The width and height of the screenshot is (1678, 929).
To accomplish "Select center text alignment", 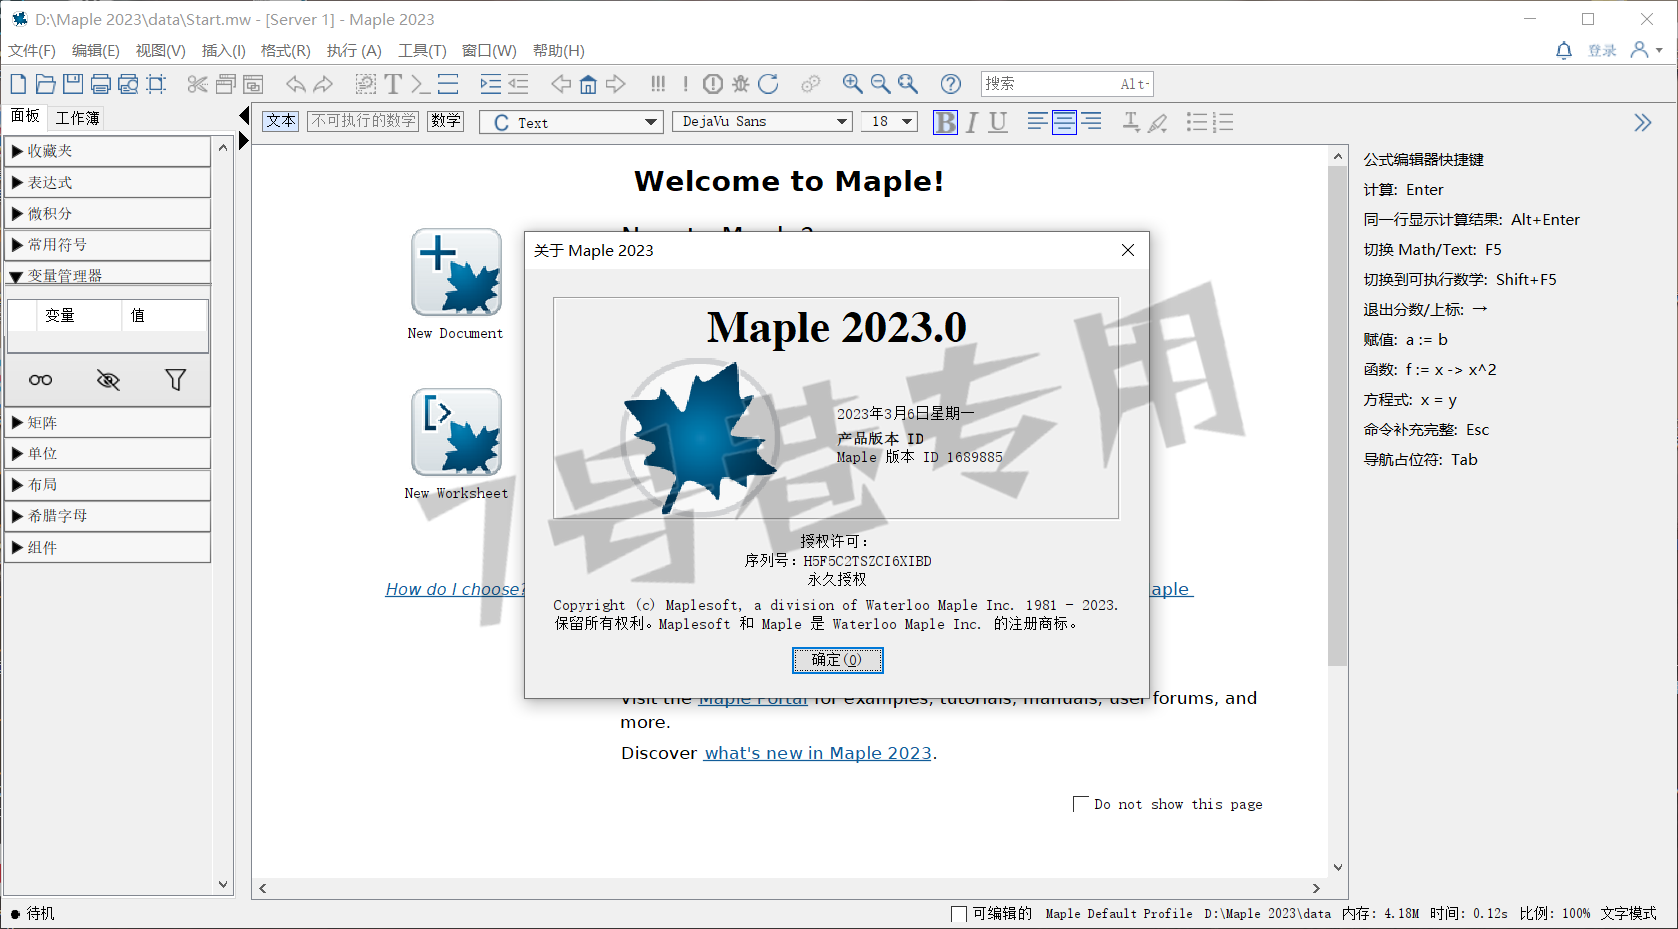I will [1064, 122].
